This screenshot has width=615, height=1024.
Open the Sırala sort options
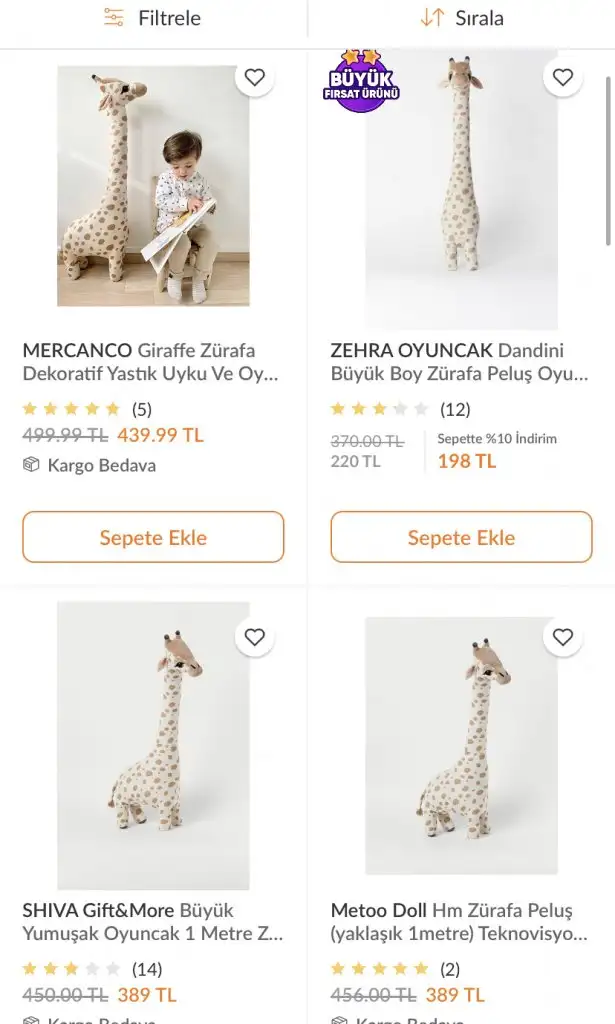(461, 18)
